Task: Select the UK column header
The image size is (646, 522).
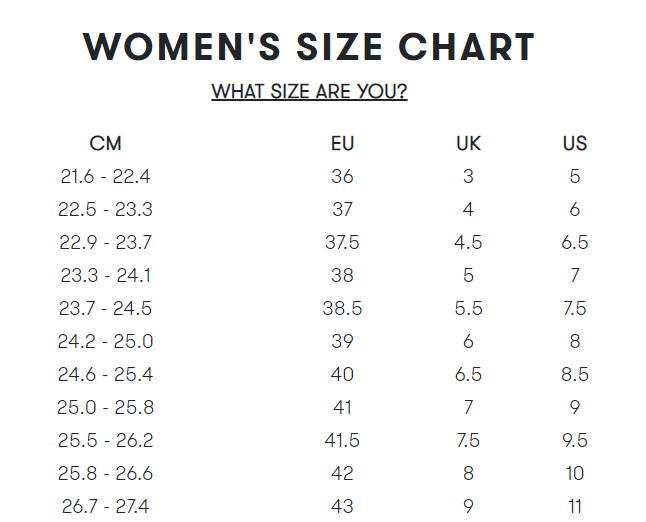Action: 468,143
